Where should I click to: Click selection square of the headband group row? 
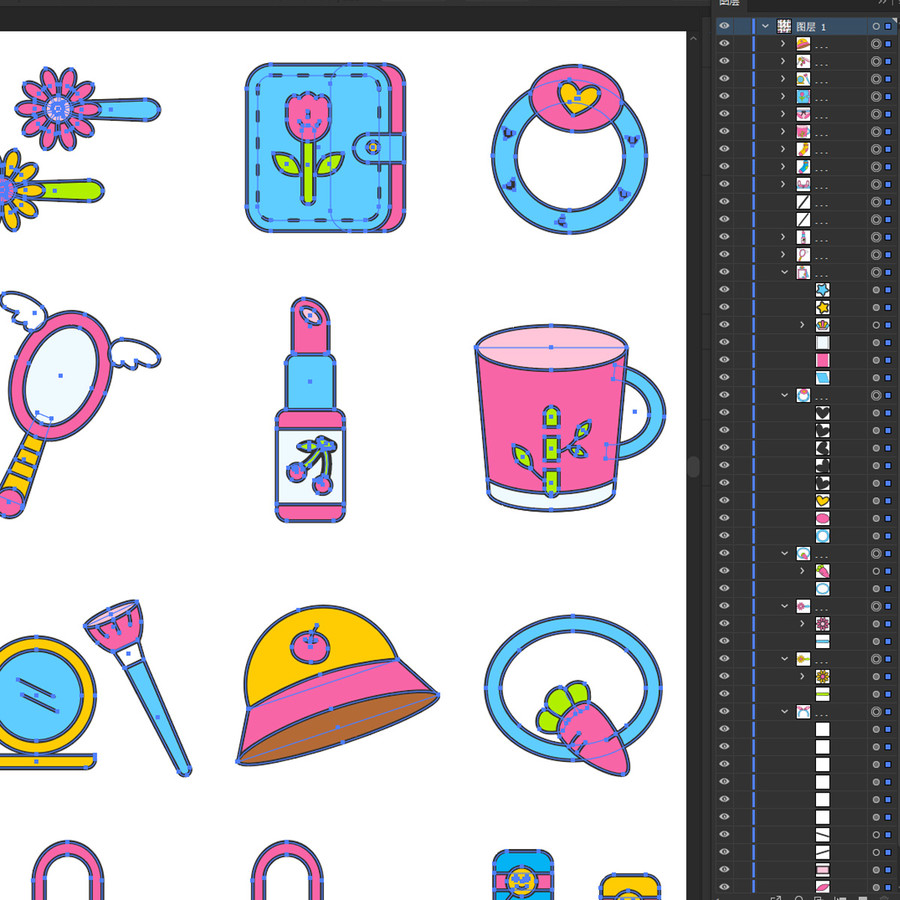(889, 712)
